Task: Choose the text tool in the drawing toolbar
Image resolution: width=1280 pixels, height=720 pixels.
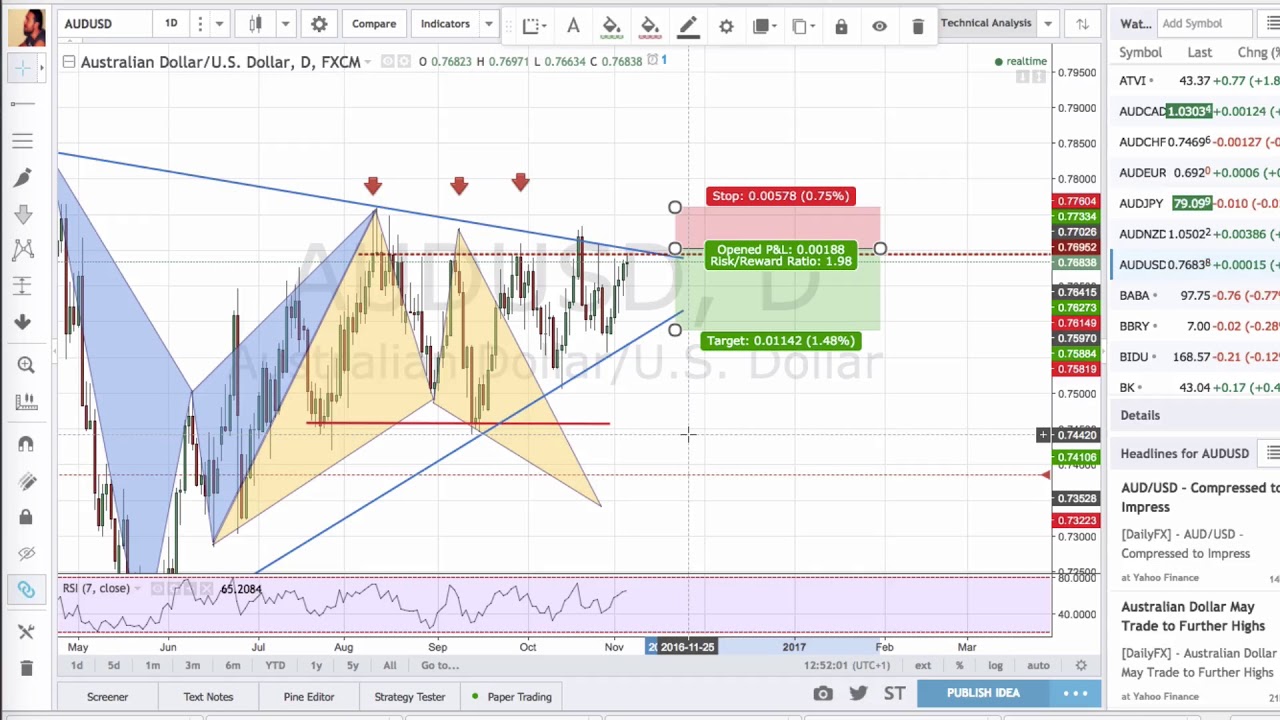Action: click(573, 25)
